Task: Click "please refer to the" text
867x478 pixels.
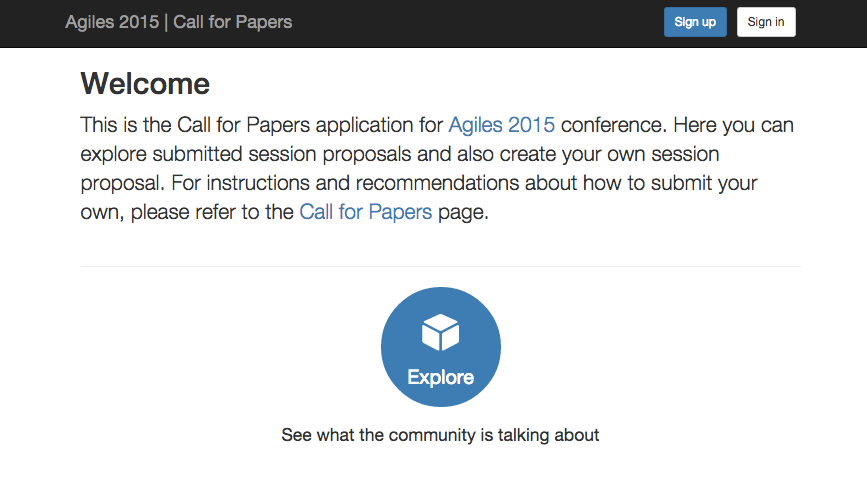Action: tap(212, 212)
